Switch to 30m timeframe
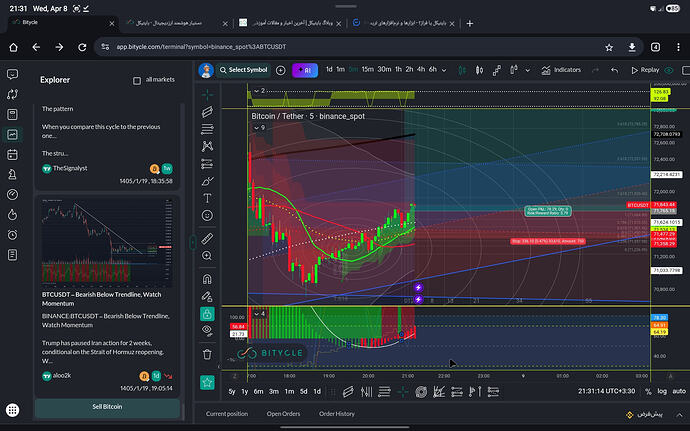Viewport: 690px width, 431px height. (384, 70)
